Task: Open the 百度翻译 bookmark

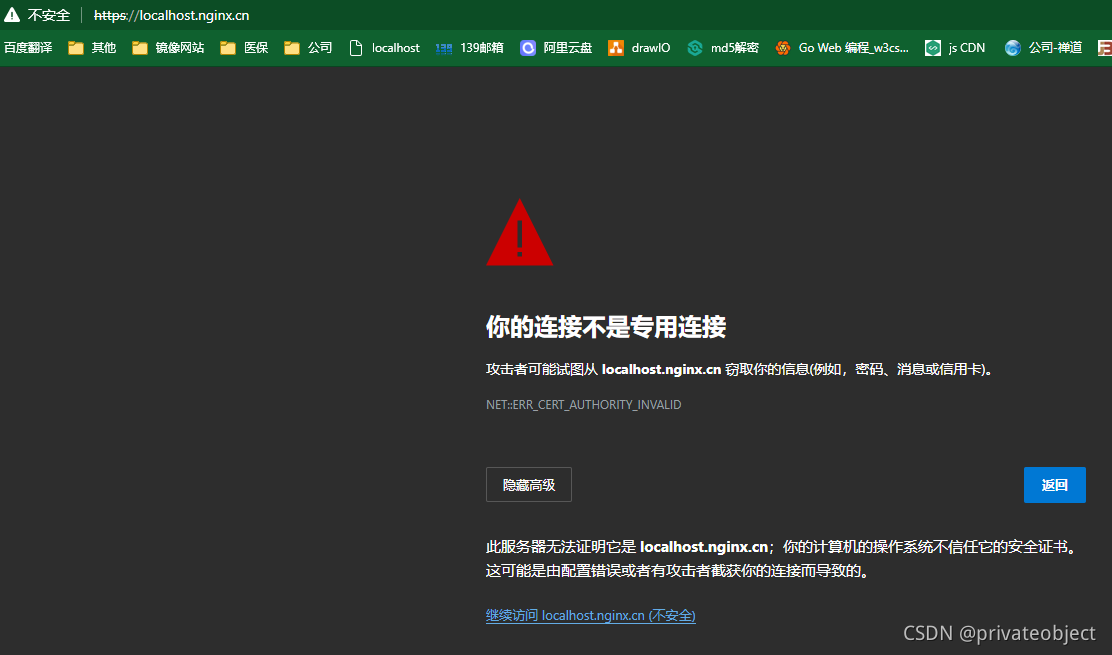Action: pos(28,47)
